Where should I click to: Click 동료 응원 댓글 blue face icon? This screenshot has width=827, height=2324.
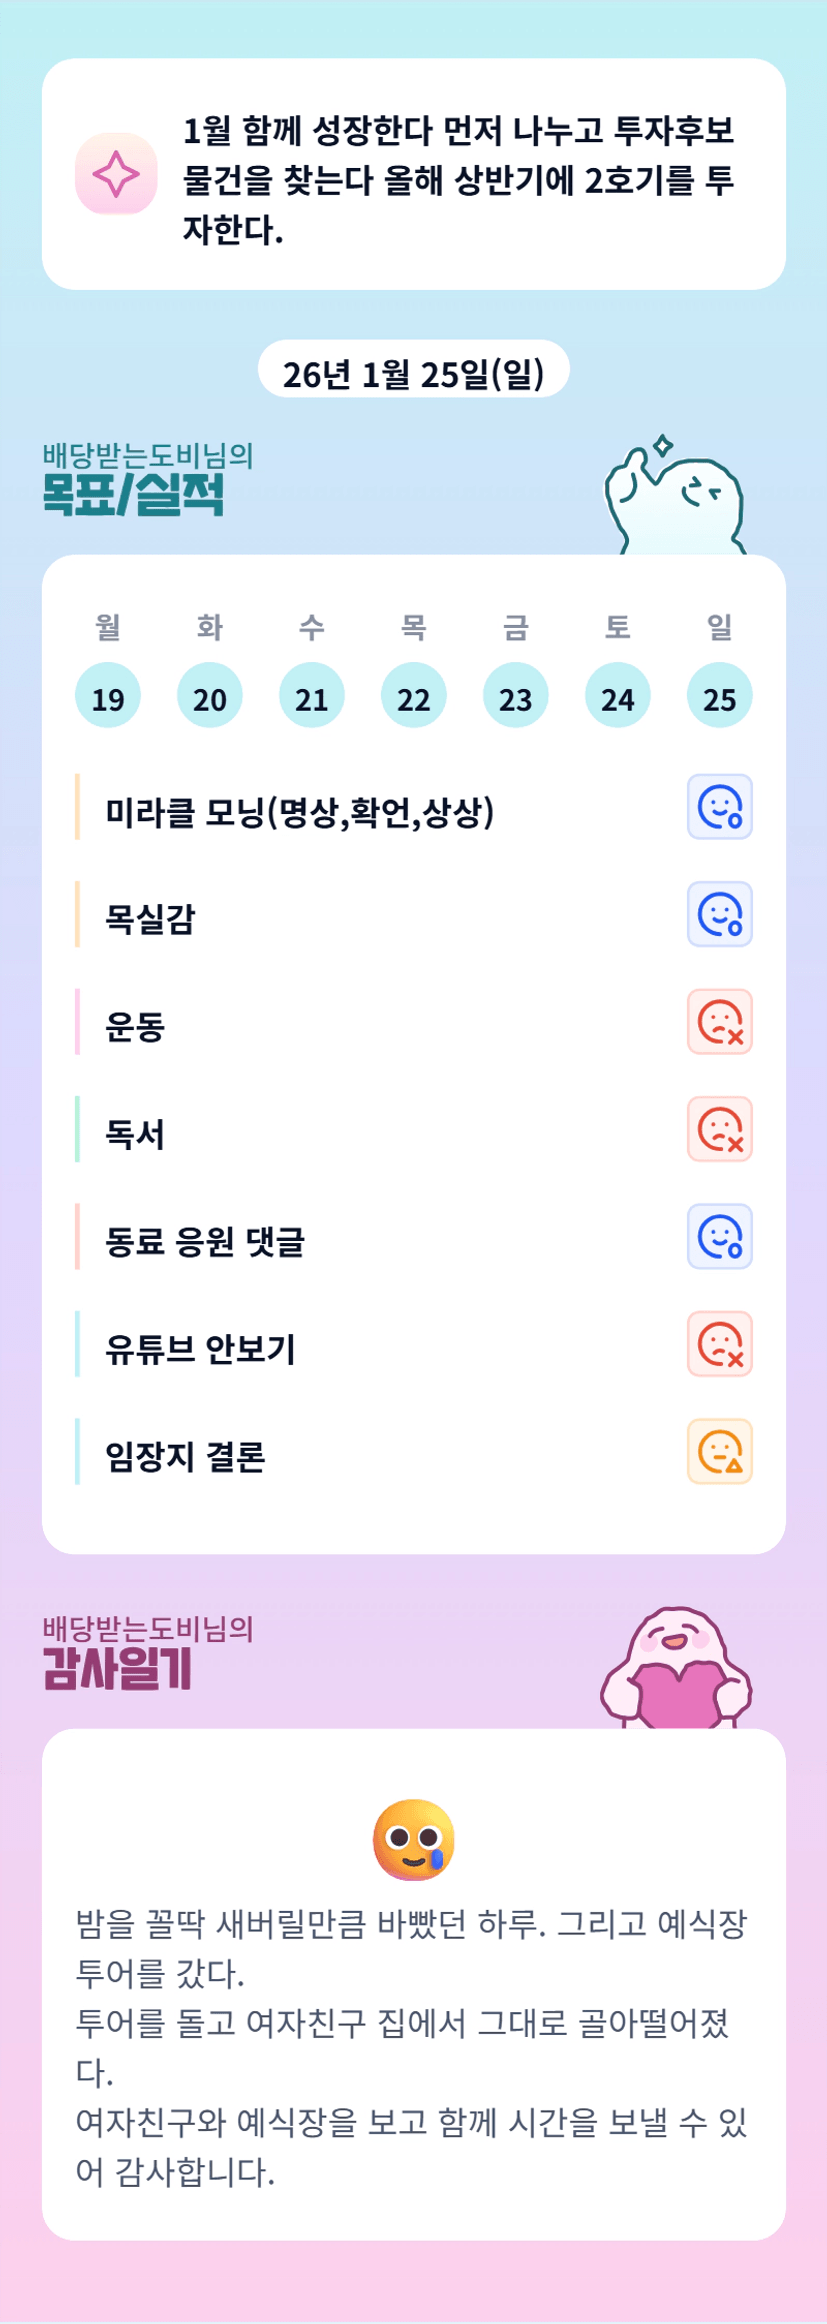click(719, 1237)
